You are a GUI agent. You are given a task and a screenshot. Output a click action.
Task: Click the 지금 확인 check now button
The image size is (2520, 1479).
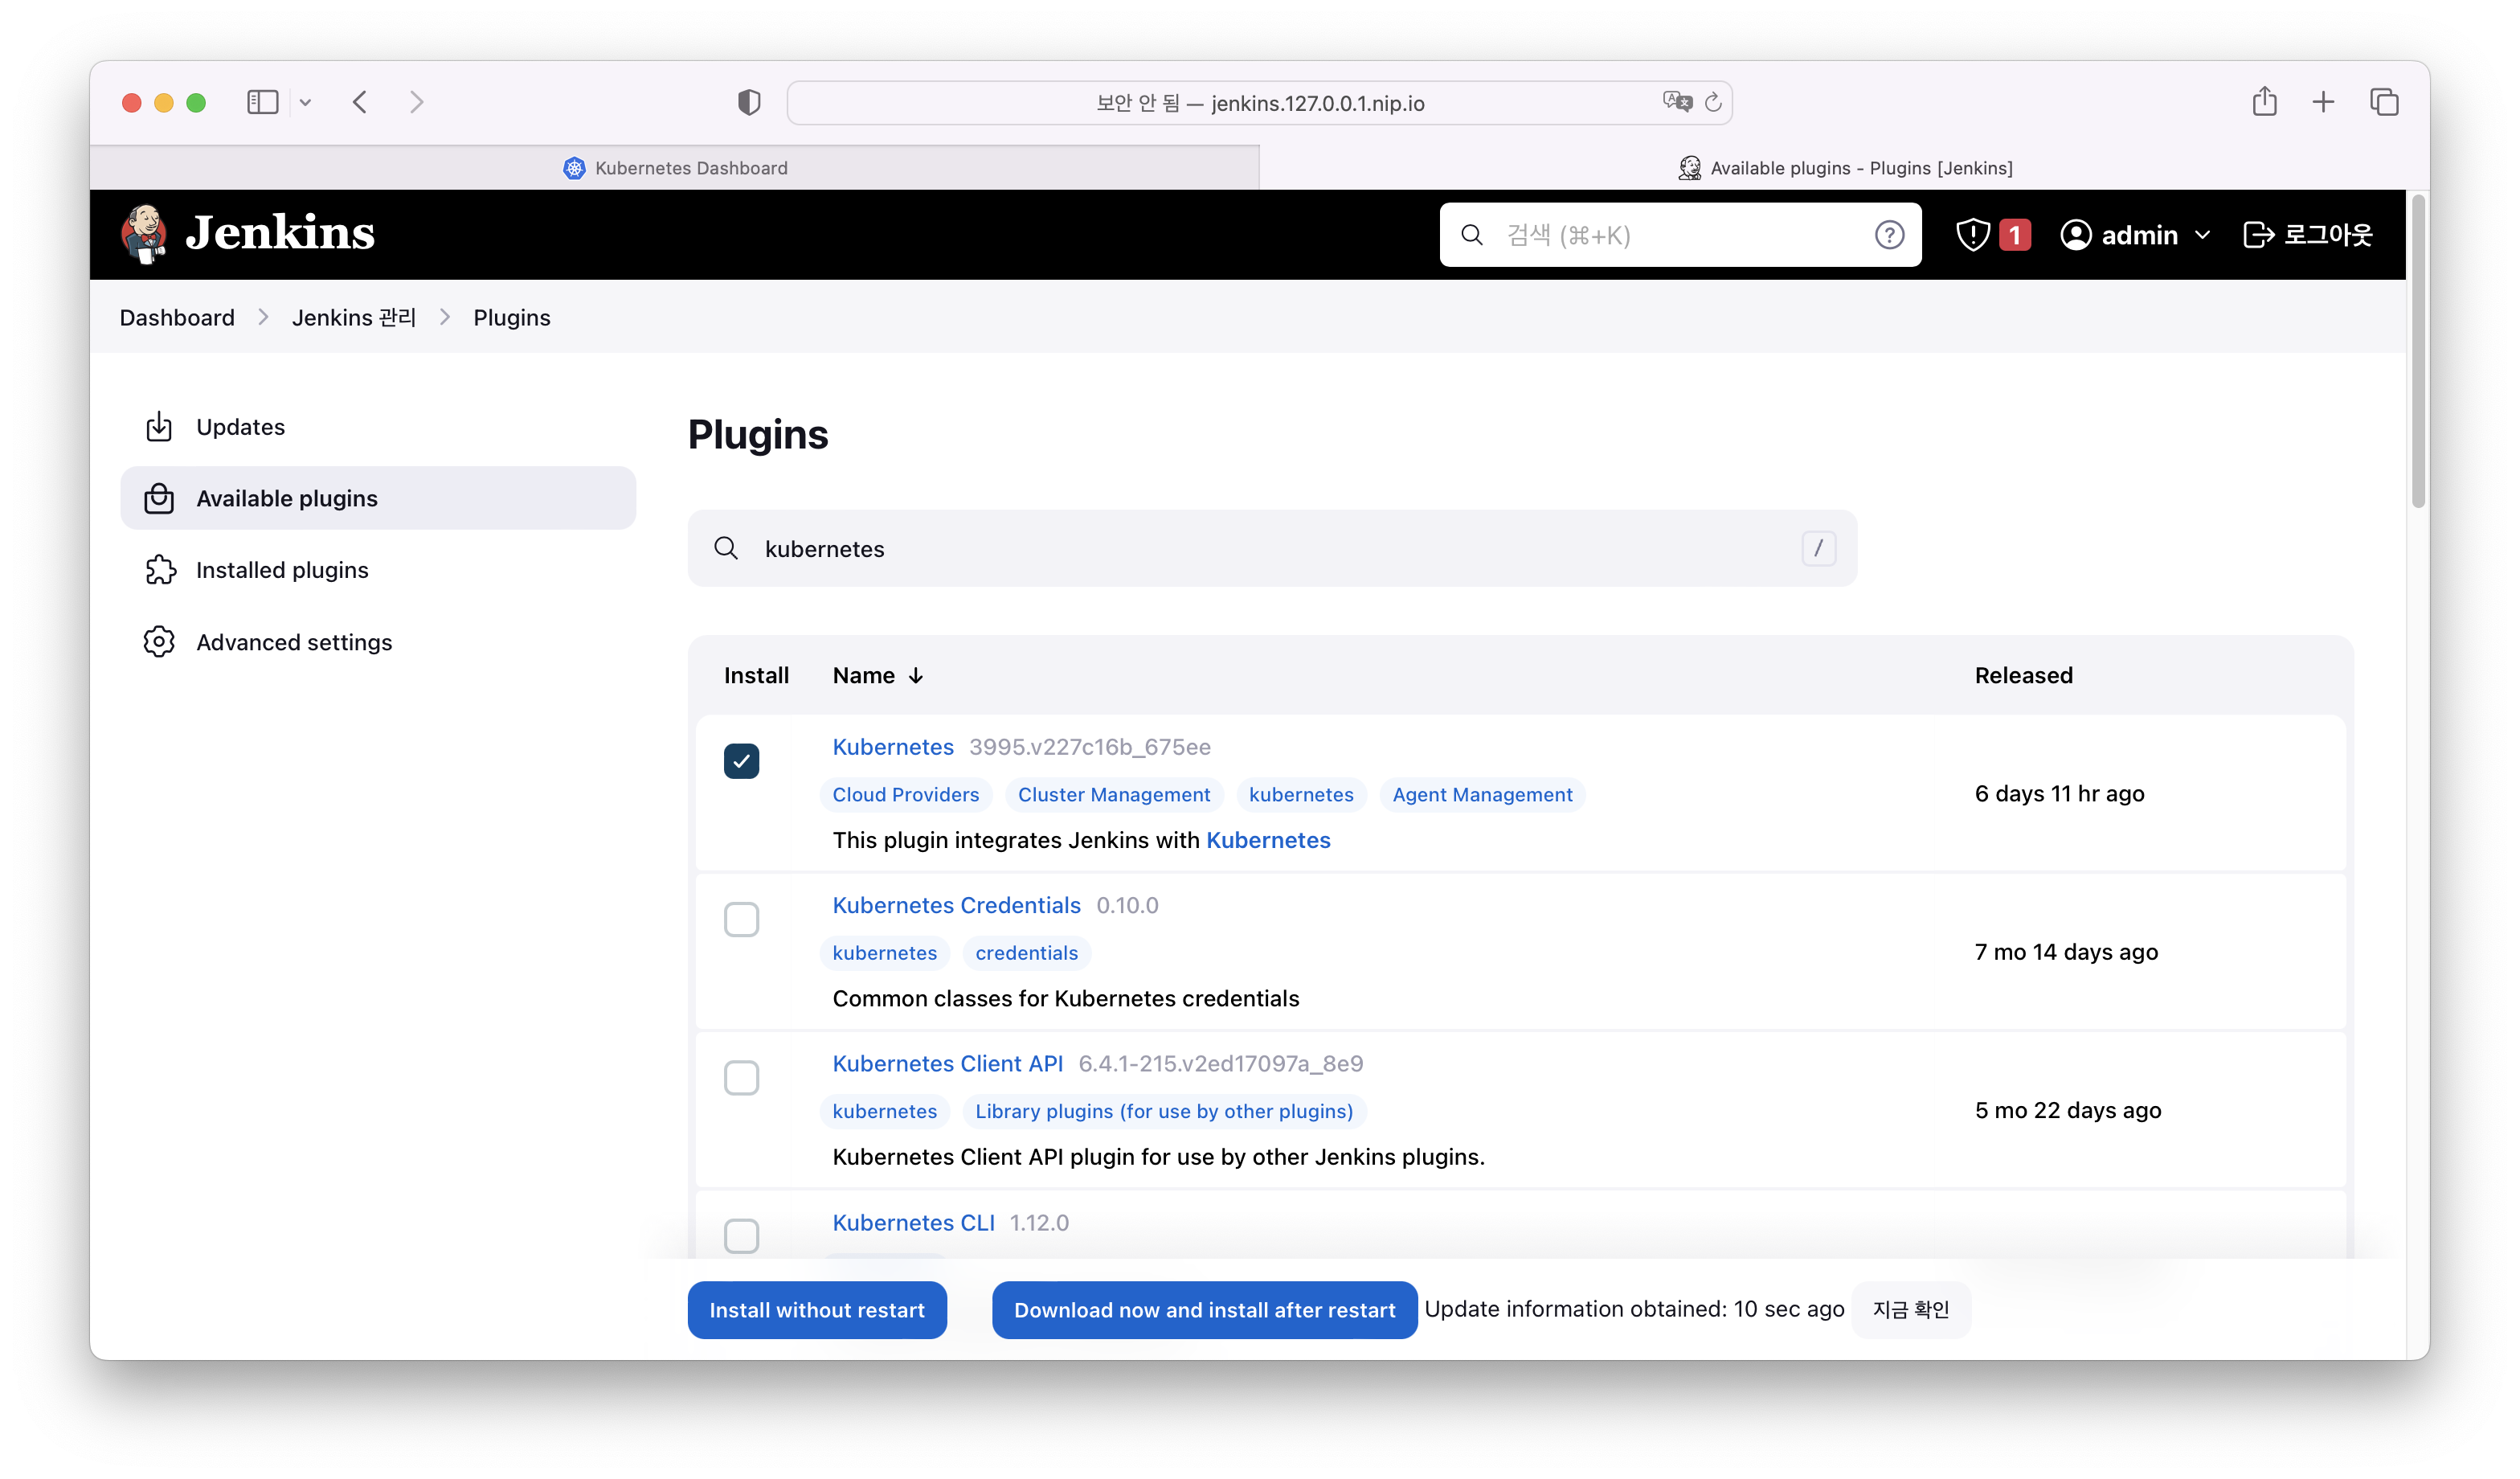[1911, 1310]
